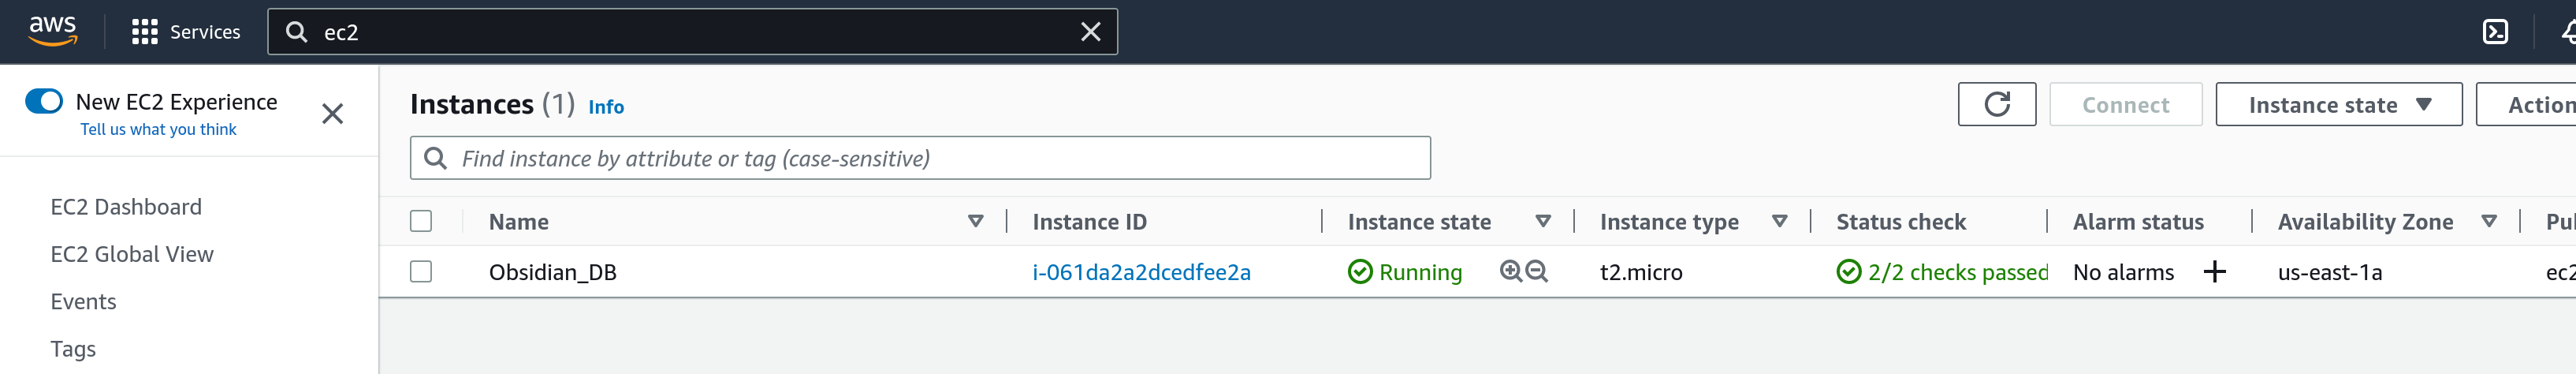Close the New EC2 Experience banner

tap(332, 114)
